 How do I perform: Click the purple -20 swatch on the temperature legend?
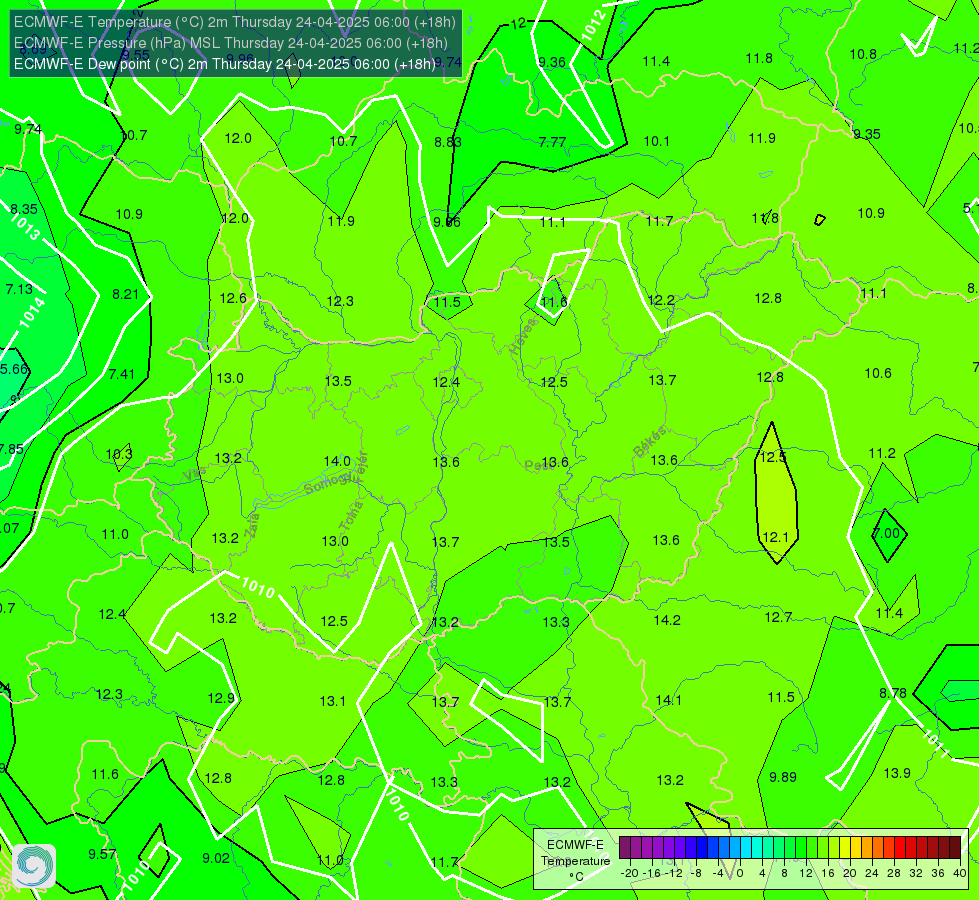click(624, 848)
